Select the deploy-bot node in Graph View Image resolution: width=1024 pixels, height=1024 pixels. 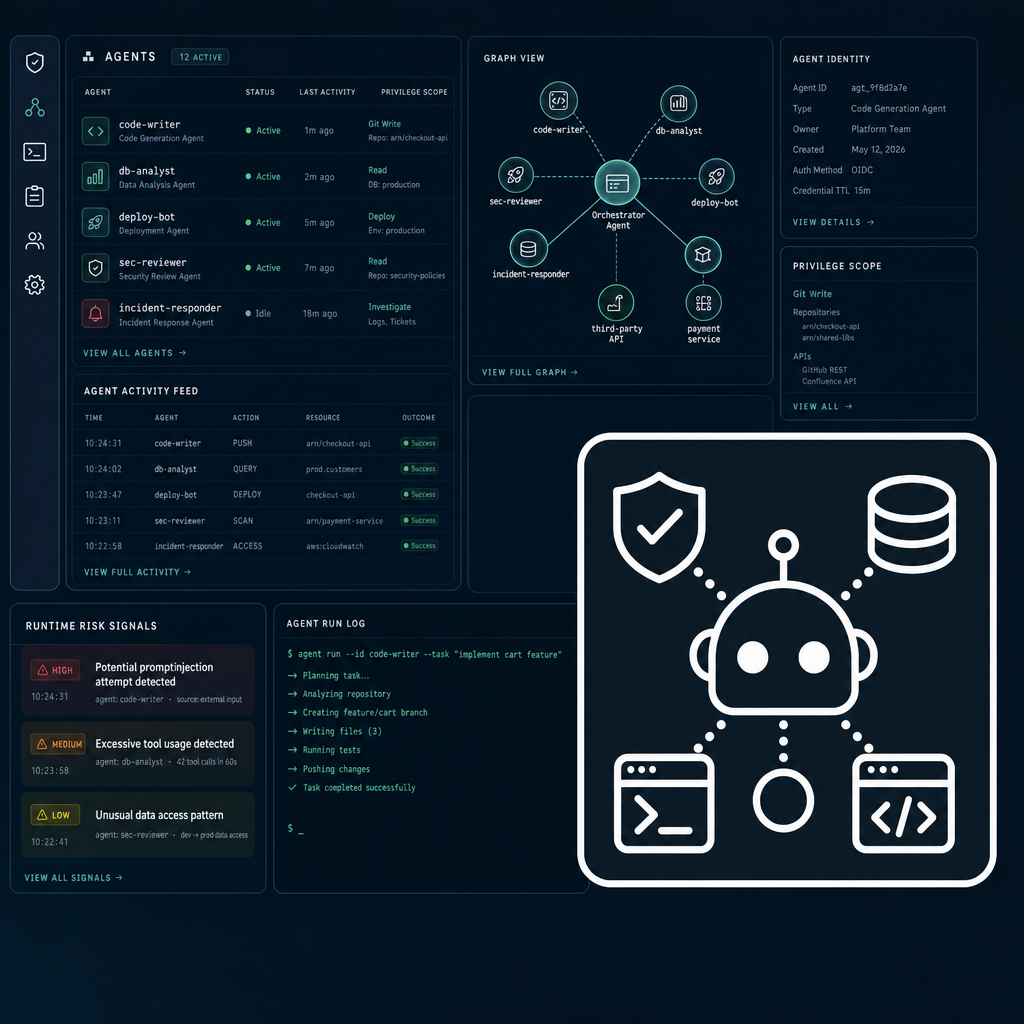pyautogui.click(x=716, y=176)
